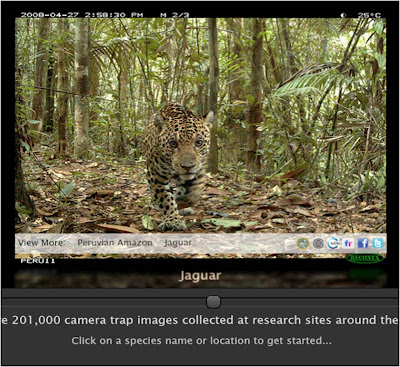Click the Jaguar caption title below photo
Screen dimensions: 400x367
[200, 276]
